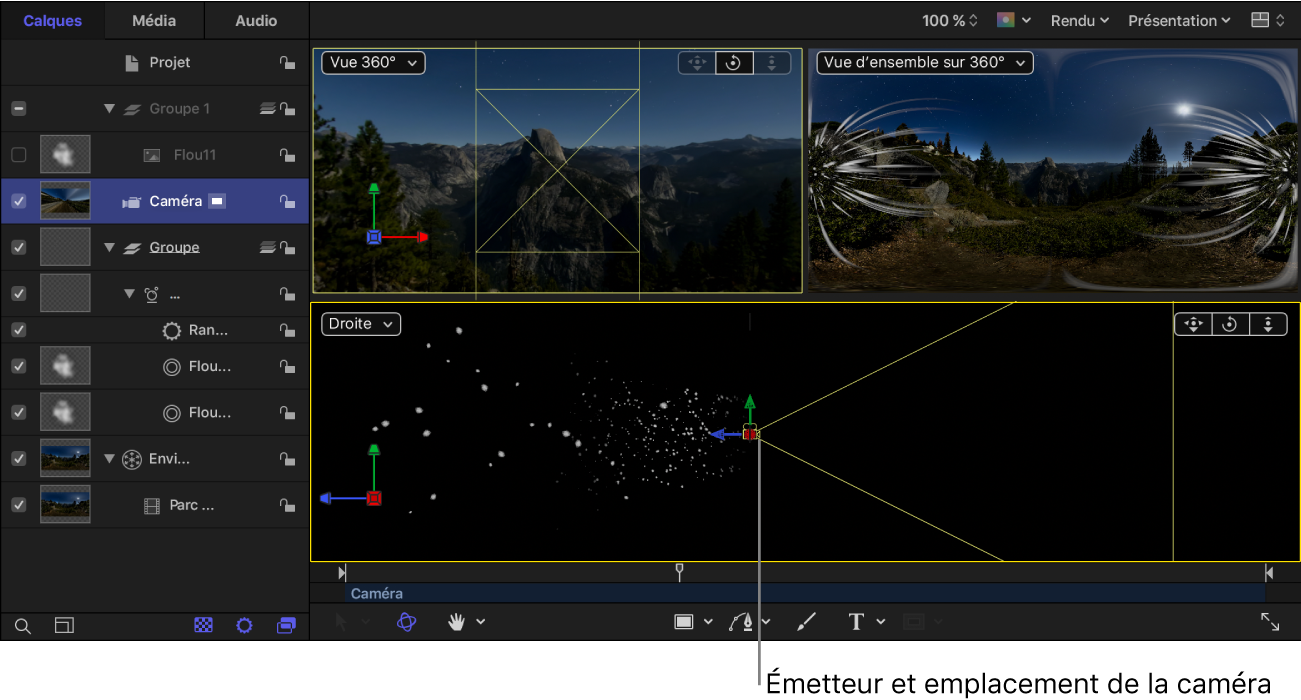Uncheck the Ran... behavior checkbox
The height and width of the screenshot is (700, 1301).
click(x=18, y=330)
